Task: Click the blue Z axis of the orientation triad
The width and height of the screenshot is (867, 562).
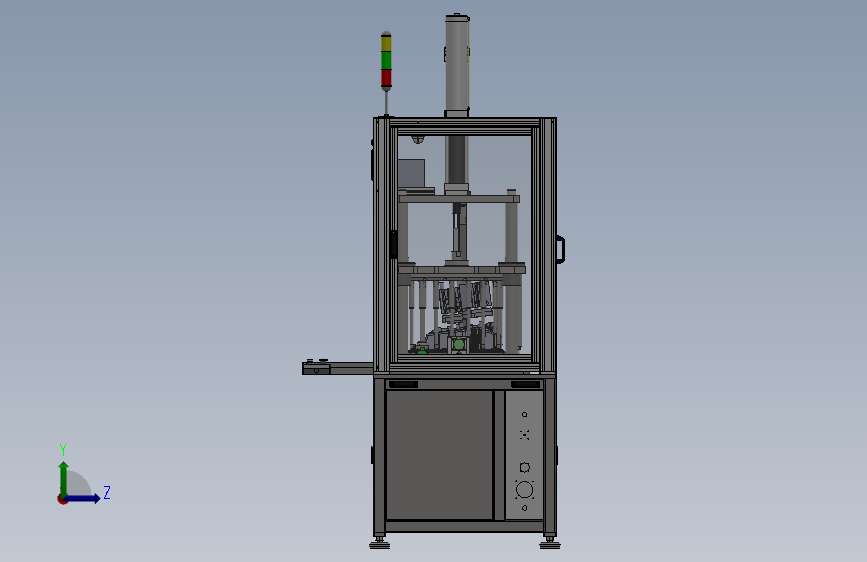Action: coord(84,498)
